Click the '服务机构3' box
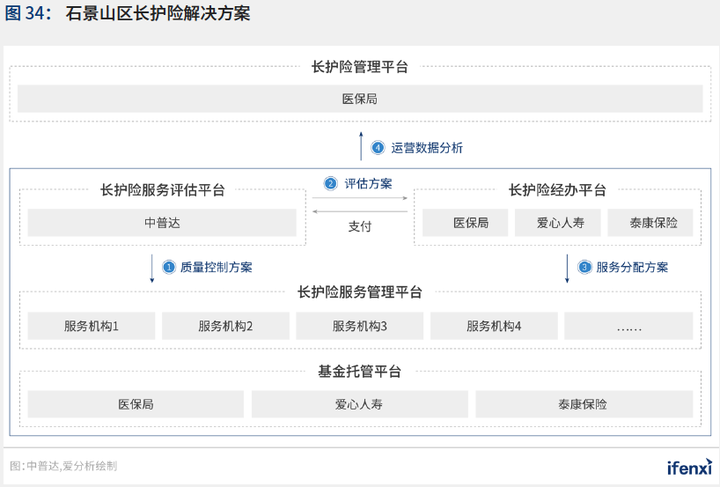Image resolution: width=720 pixels, height=487 pixels. [360, 326]
